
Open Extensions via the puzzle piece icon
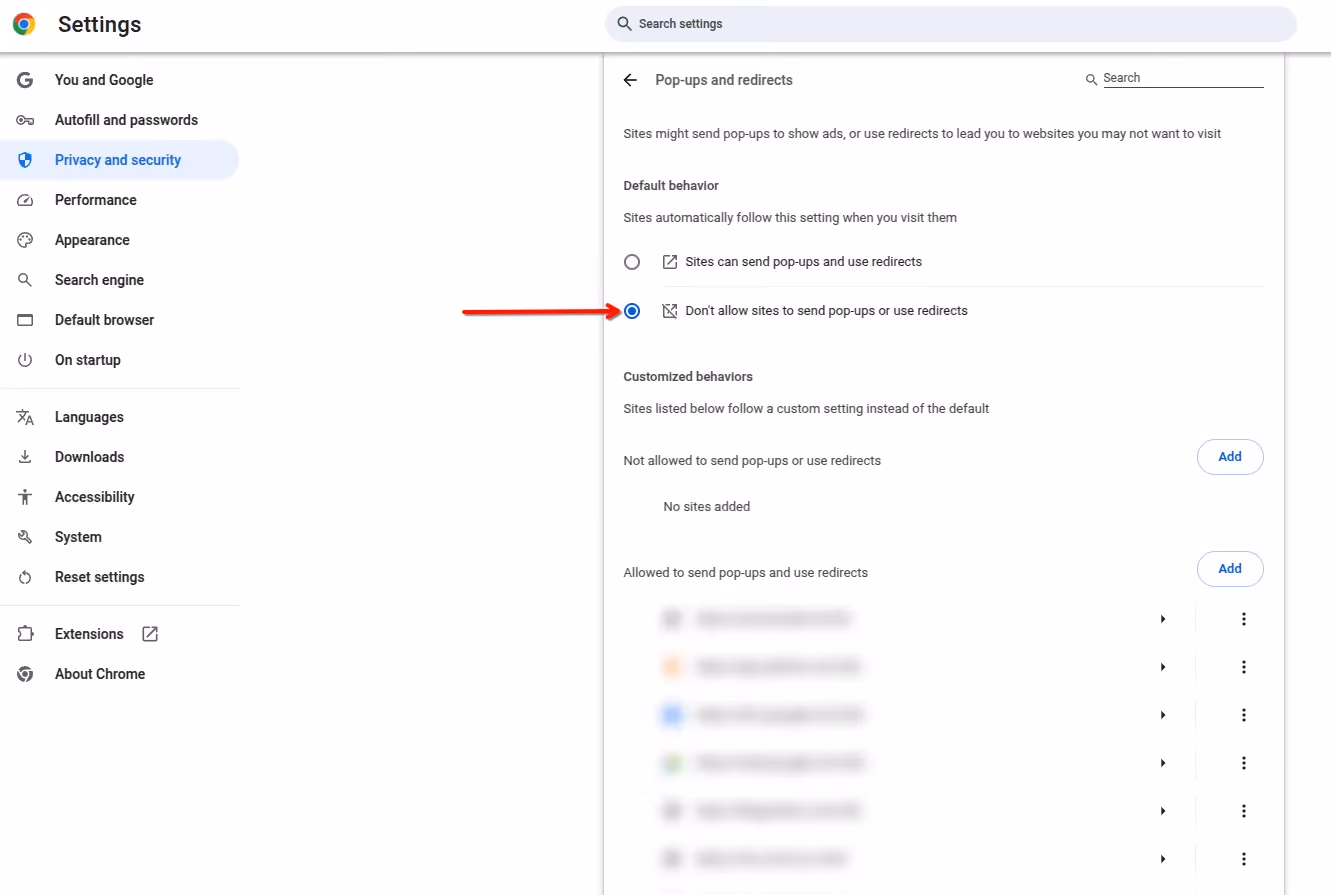point(25,634)
